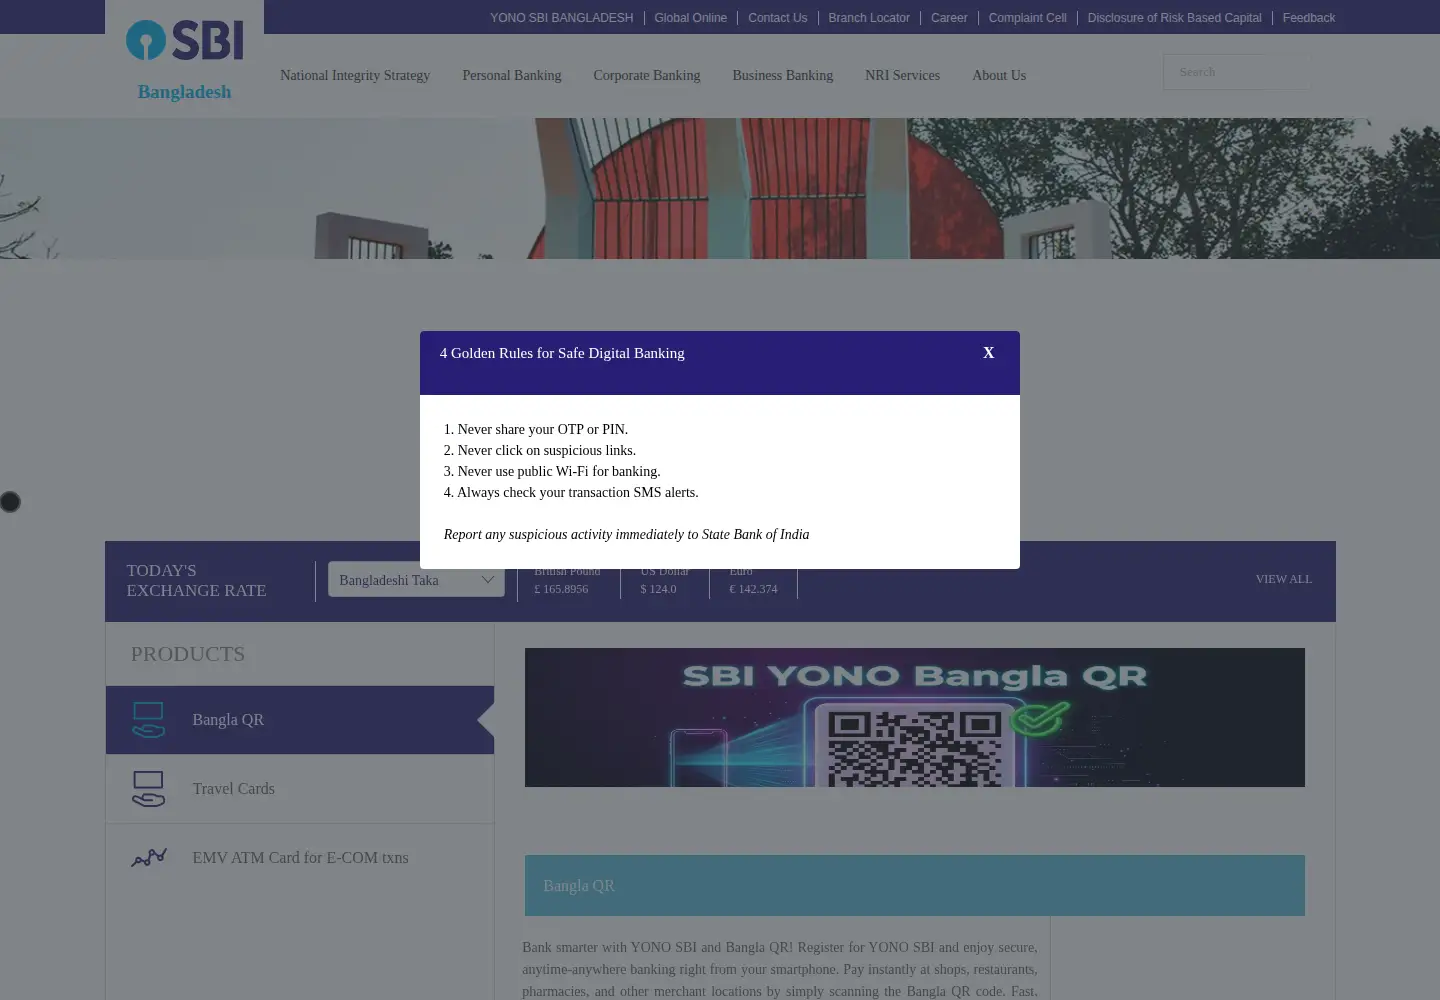Click rule "Never share your OTP or PIN."
This screenshot has height=1000, width=1440.
[x=536, y=429]
